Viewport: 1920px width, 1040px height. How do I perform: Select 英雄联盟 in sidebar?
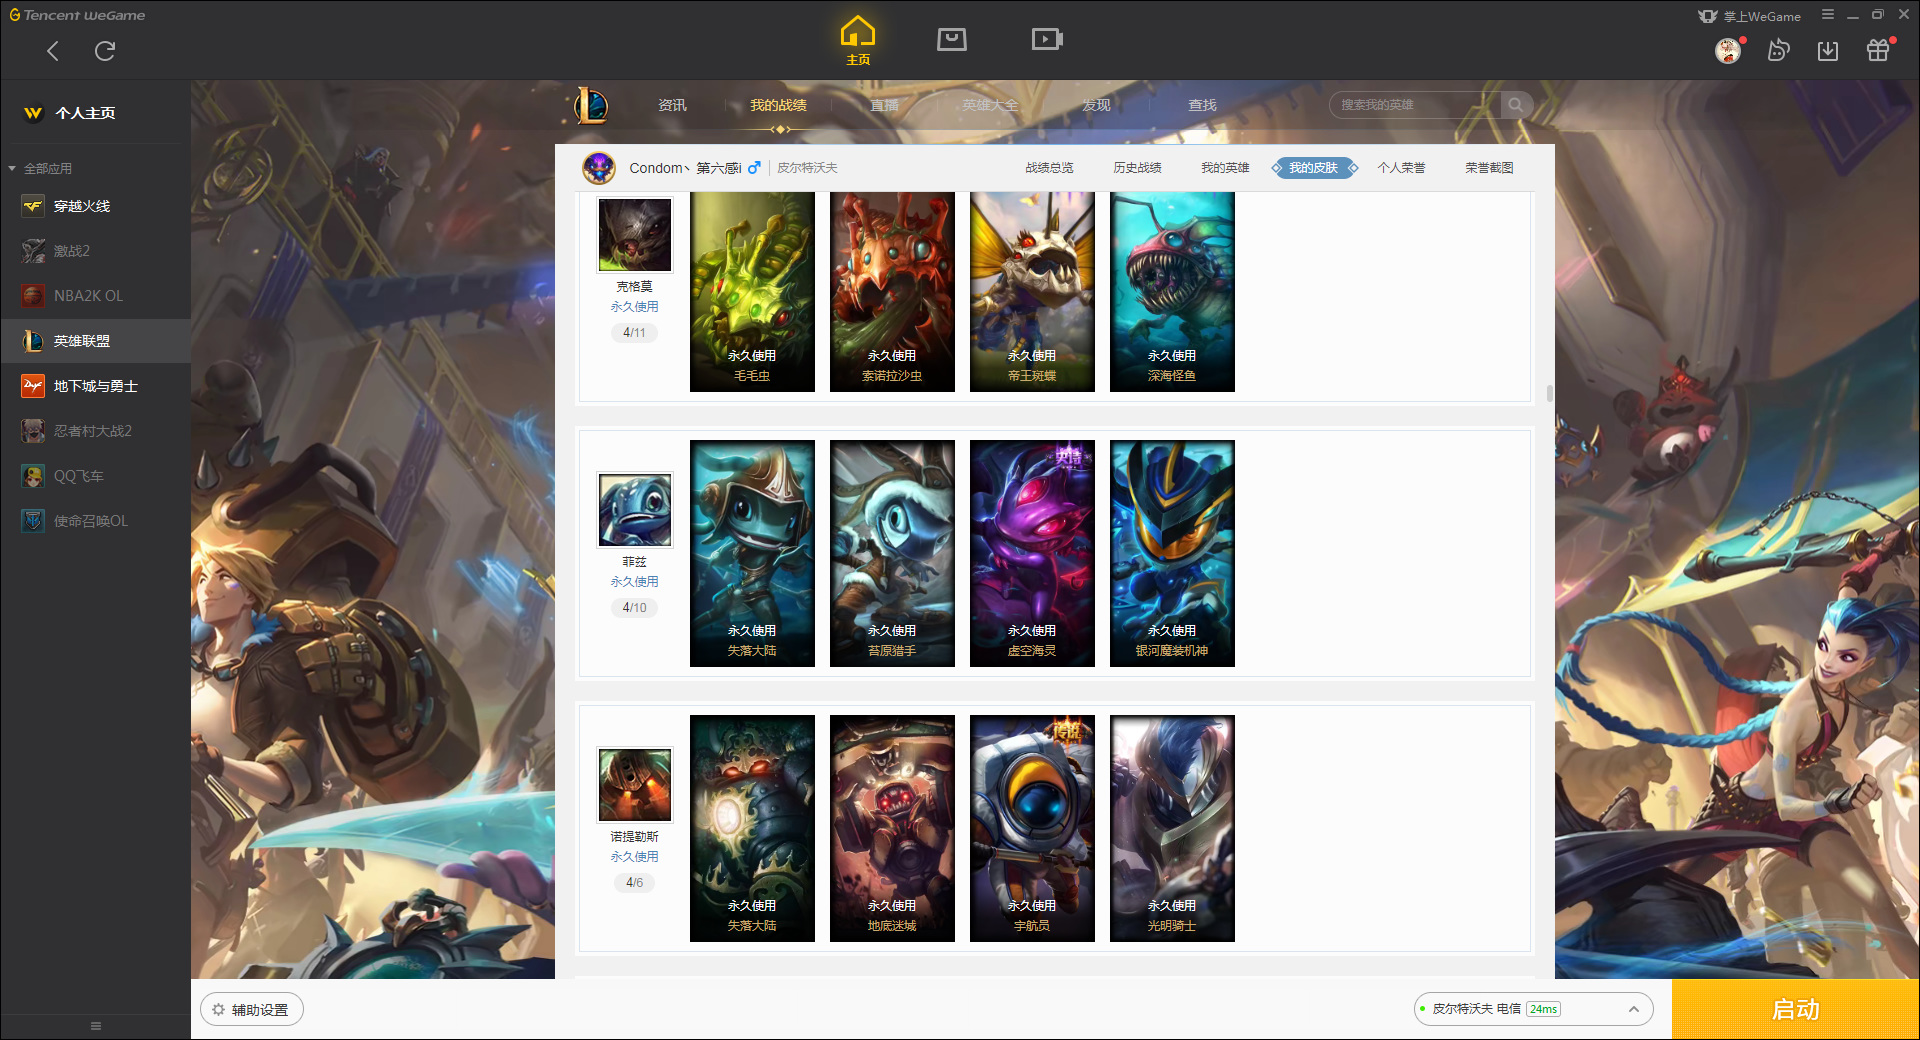pos(95,341)
